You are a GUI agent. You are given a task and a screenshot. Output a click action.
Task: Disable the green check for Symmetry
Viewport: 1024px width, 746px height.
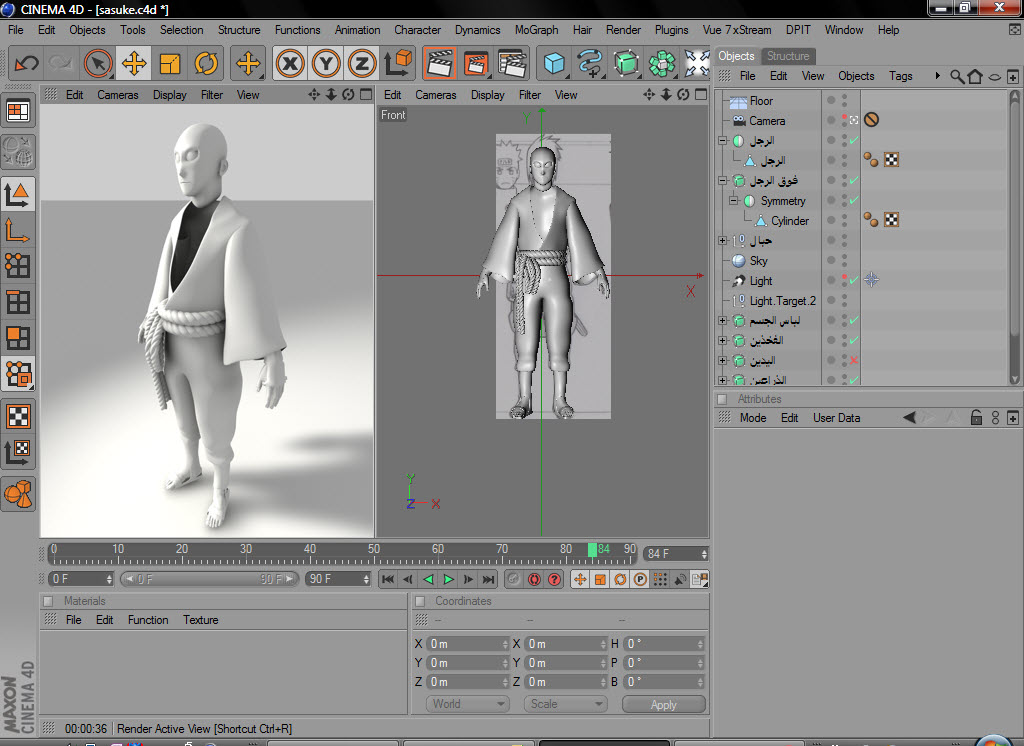click(854, 200)
